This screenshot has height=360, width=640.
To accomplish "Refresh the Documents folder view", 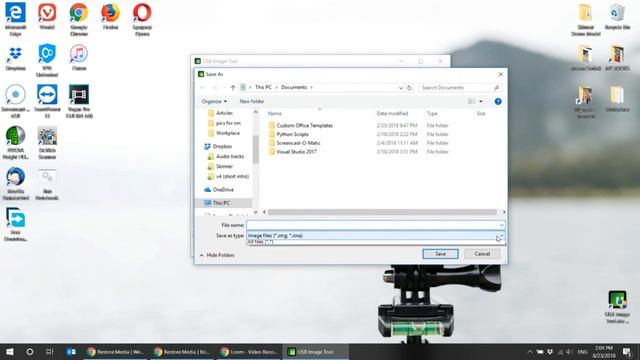I will pos(409,87).
